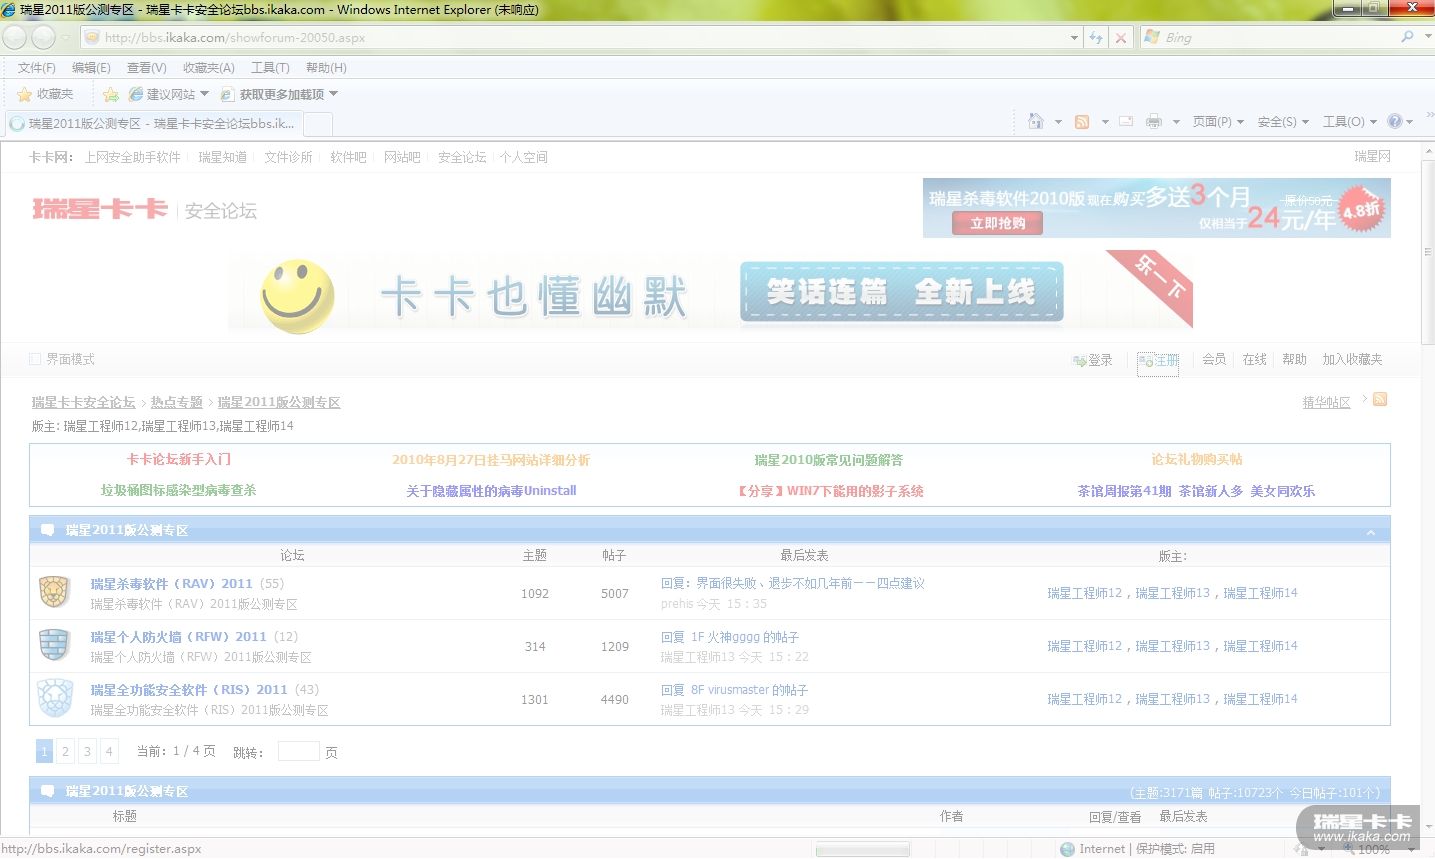Image resolution: width=1435 pixels, height=859 pixels.
Task: Click the Read Mail envelope icon
Action: [x=1126, y=121]
